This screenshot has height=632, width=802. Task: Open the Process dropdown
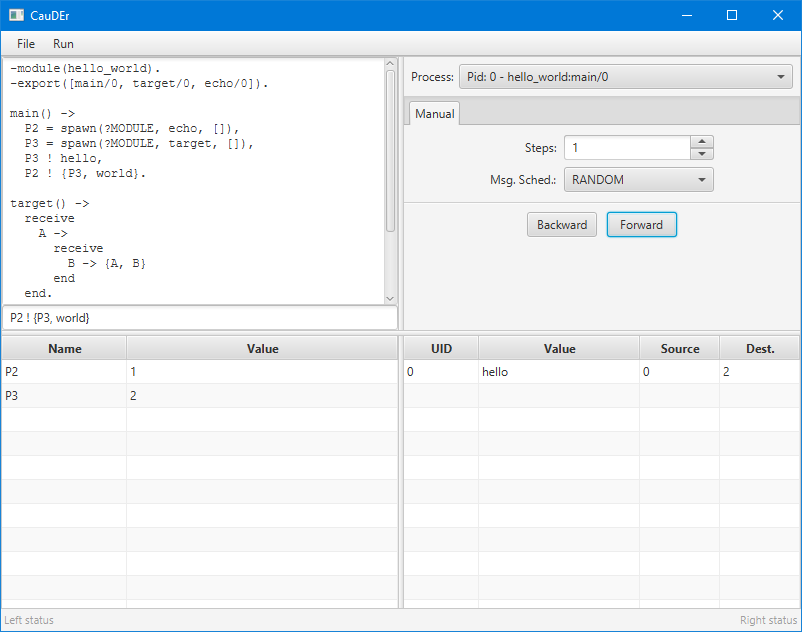pos(626,77)
